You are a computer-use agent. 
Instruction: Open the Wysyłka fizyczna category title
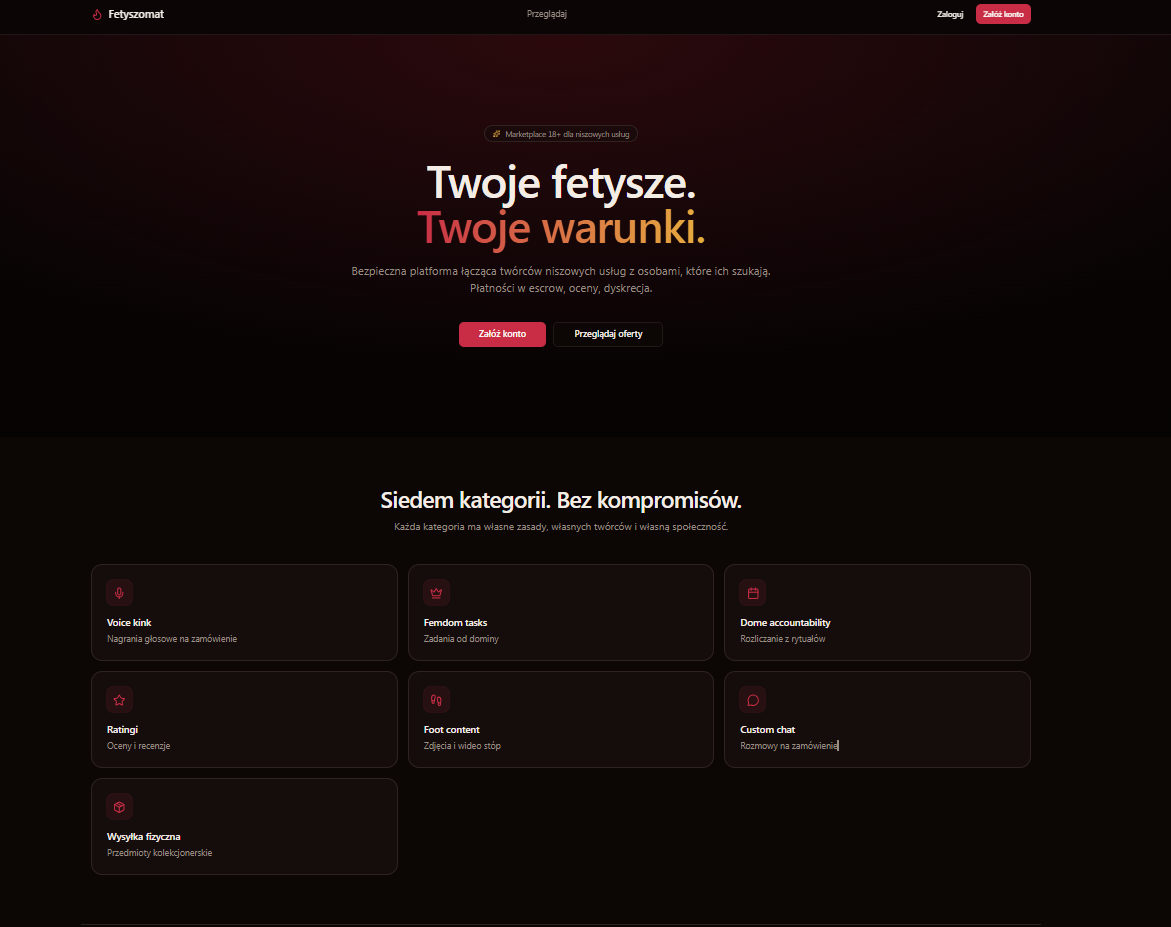143,837
